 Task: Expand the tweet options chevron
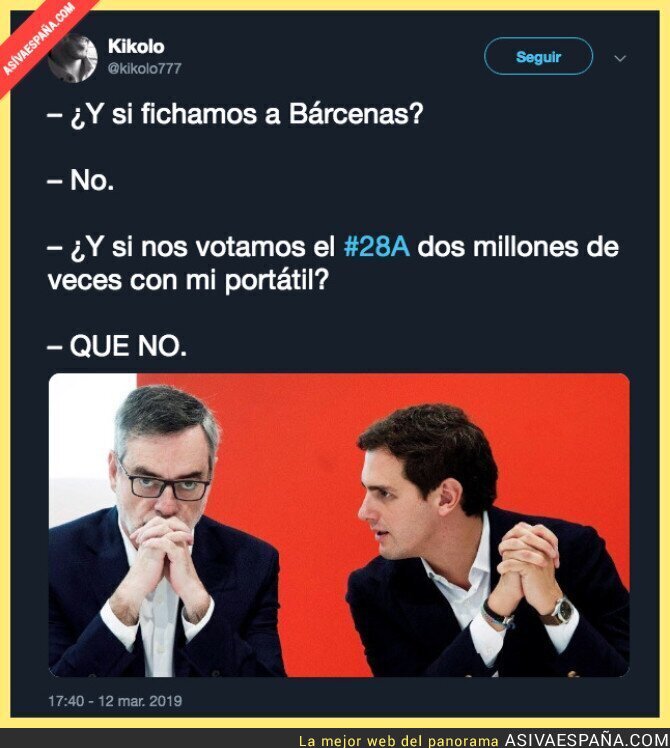pyautogui.click(x=620, y=58)
